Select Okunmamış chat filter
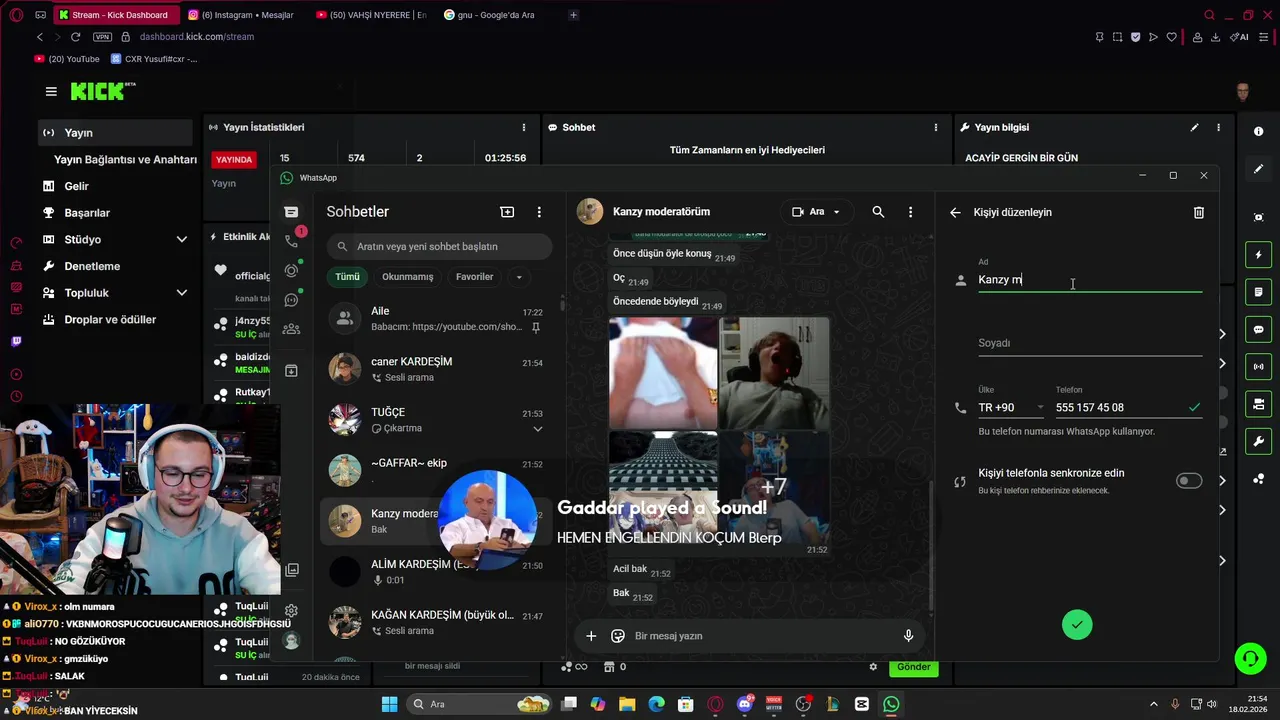The width and height of the screenshot is (1280, 720). 407,277
